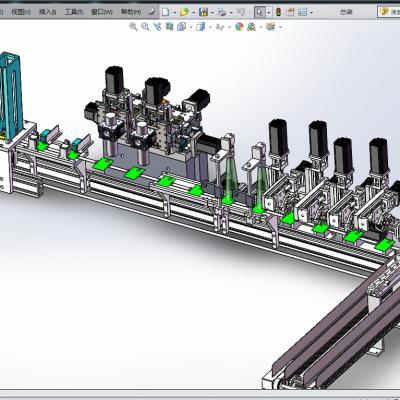
Task: Open the 帮助 (Help) menu
Action: (x=130, y=12)
